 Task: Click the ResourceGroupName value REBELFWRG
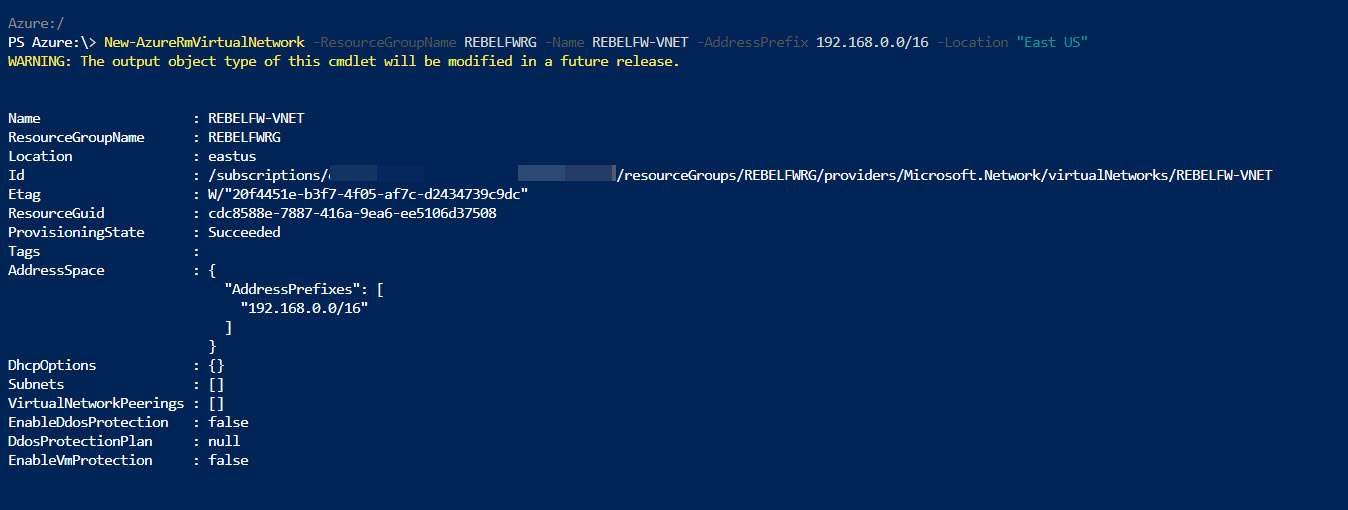(244, 137)
